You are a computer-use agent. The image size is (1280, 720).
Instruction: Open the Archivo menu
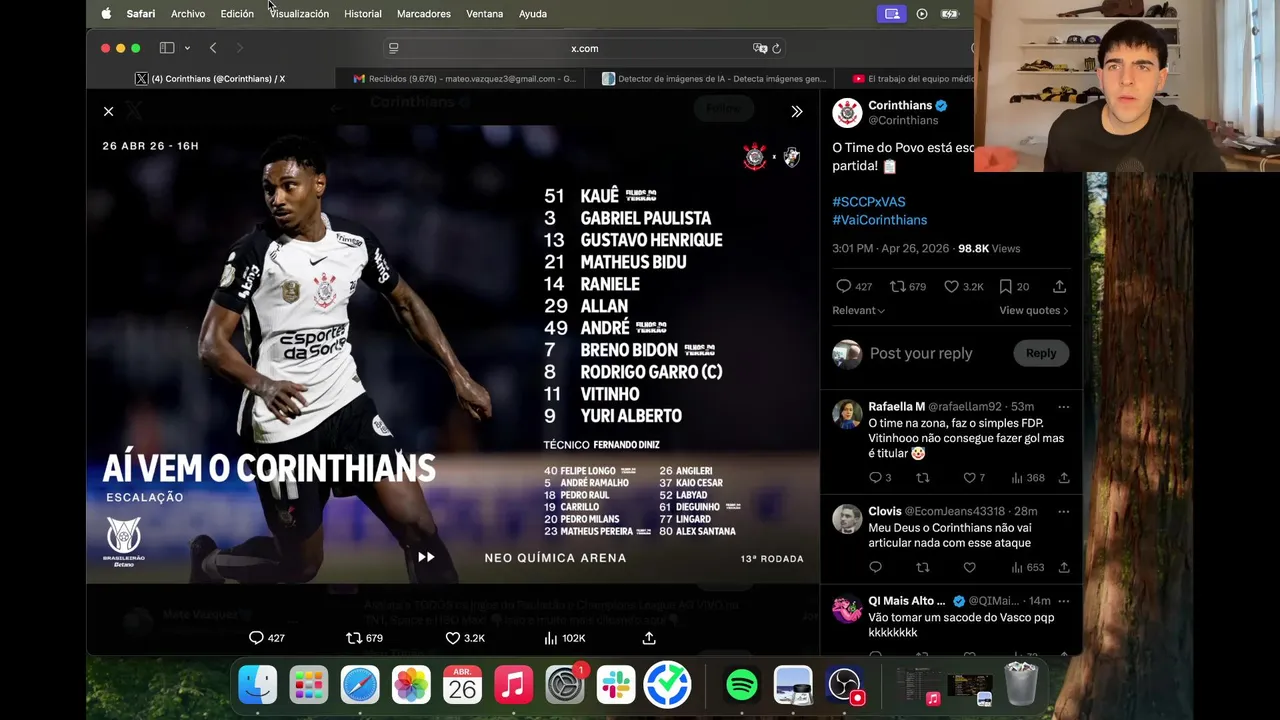point(187,14)
